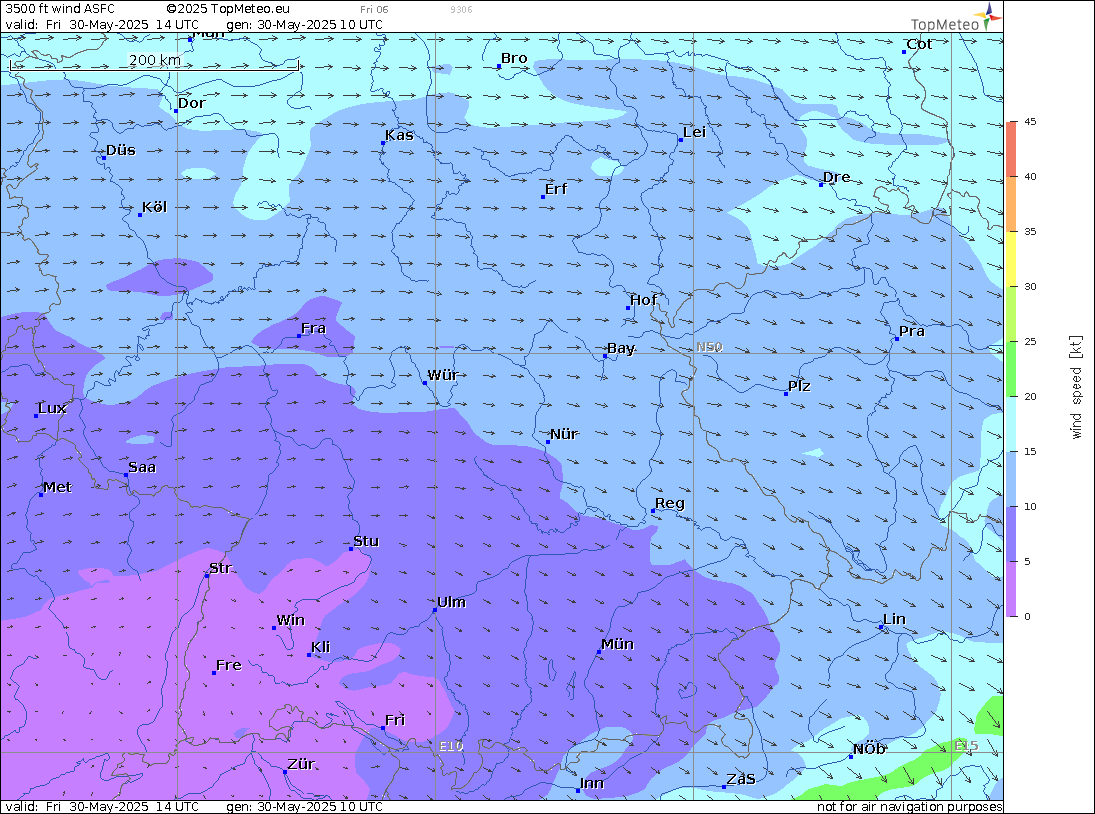Click the red 40–45 kt legend segment
The width and height of the screenshot is (1095, 814).
click(x=1012, y=149)
